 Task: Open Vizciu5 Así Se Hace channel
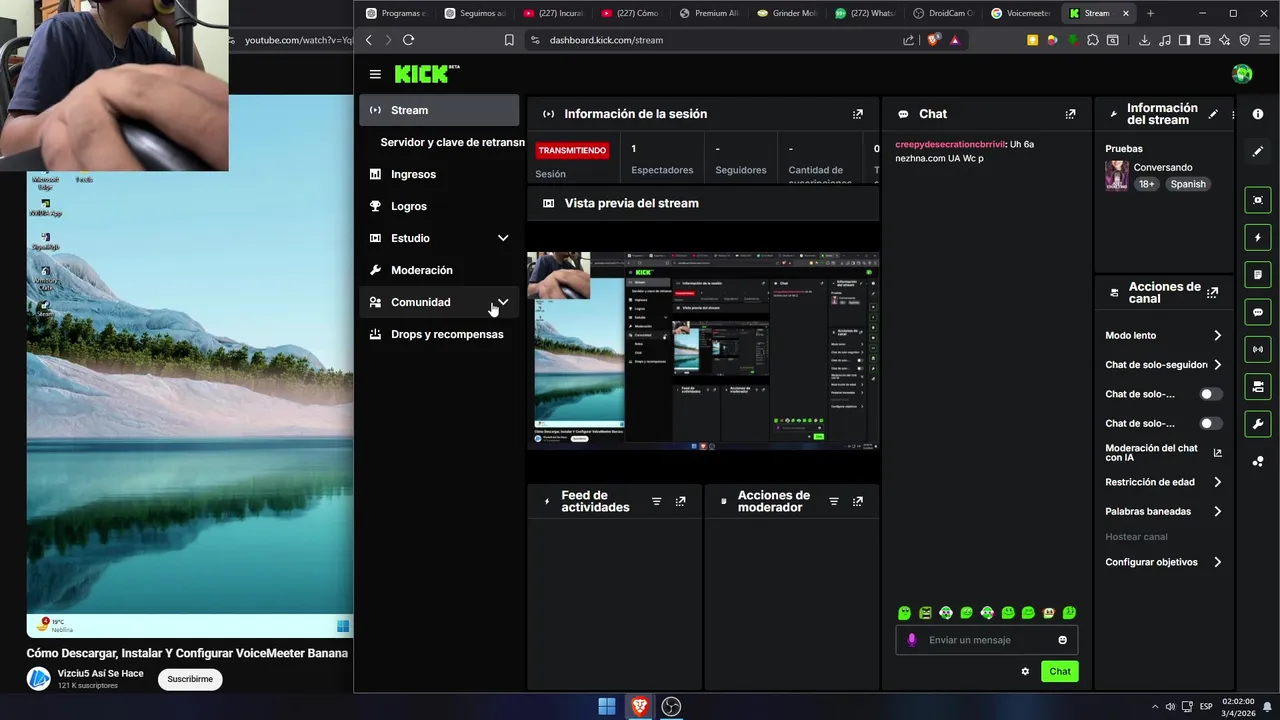[x=100, y=673]
